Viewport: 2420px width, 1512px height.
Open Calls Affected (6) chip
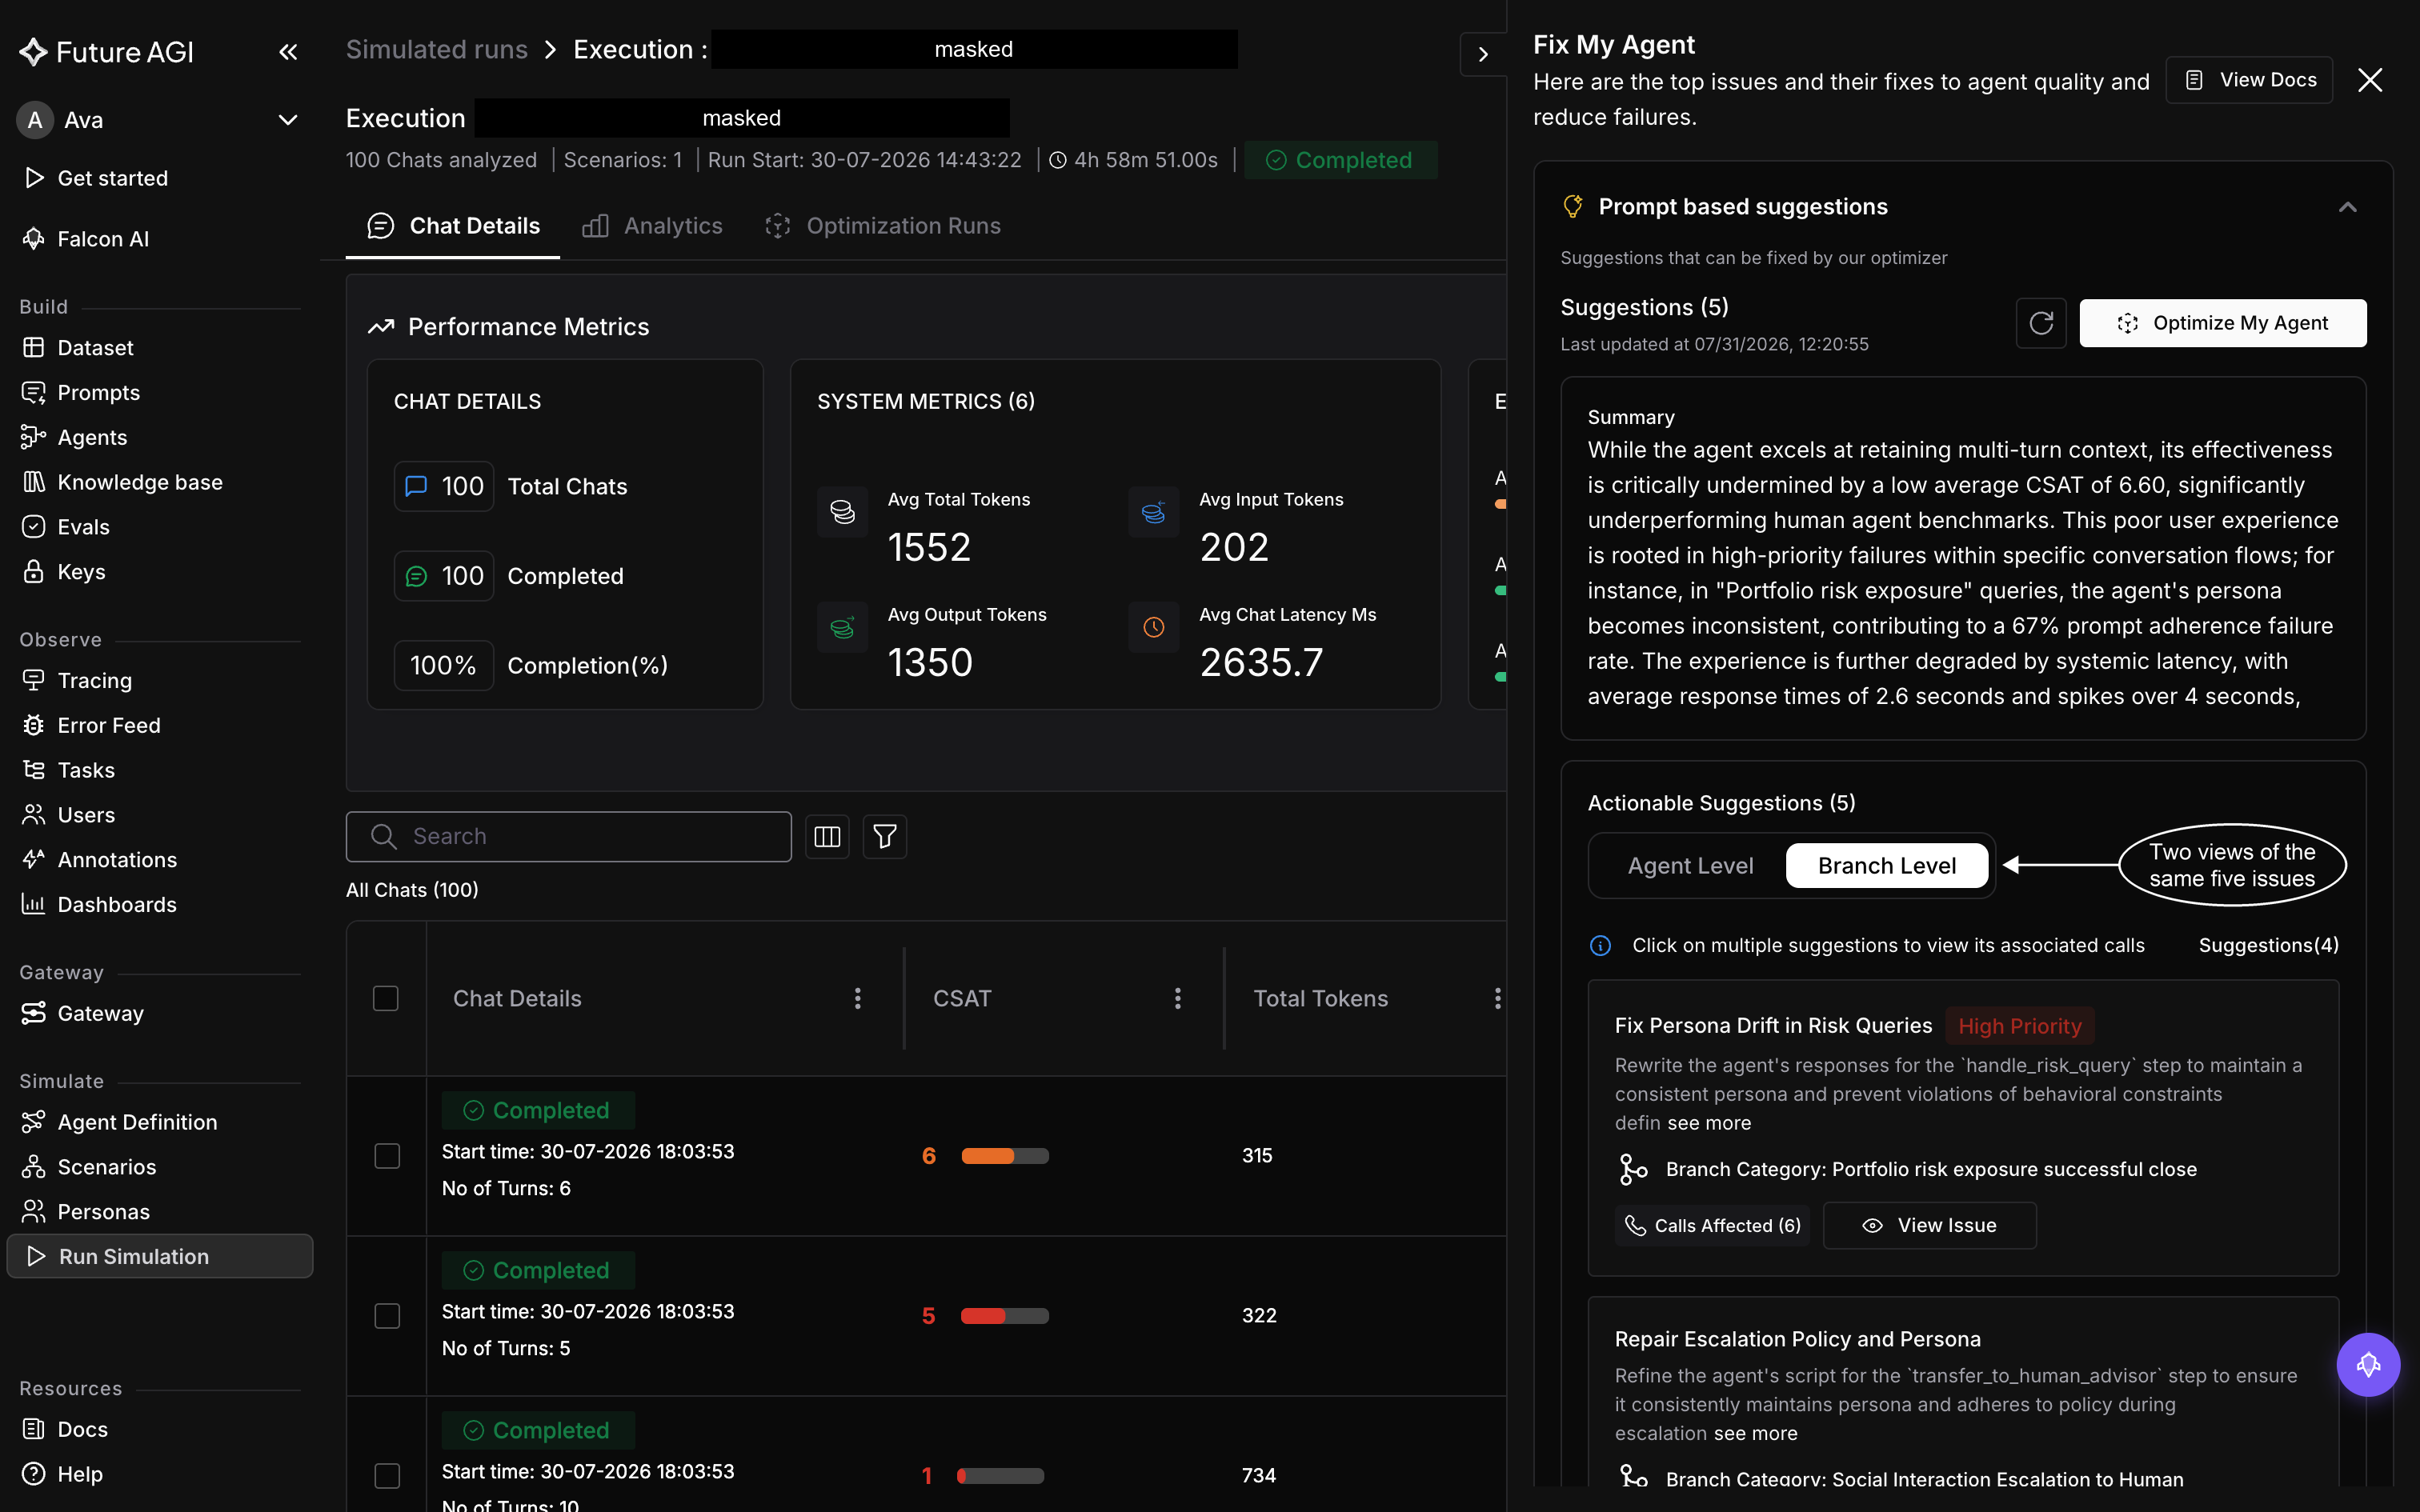coord(1712,1226)
